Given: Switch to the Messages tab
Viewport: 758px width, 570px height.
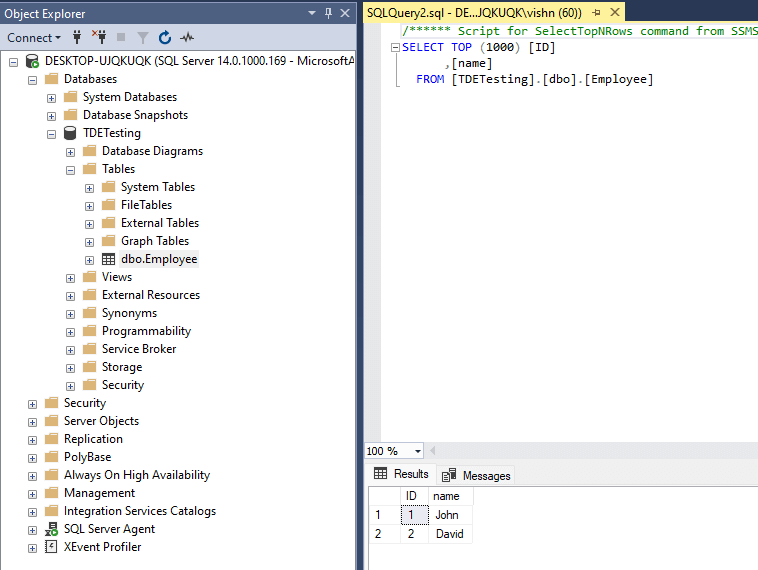Looking at the screenshot, I should (x=476, y=475).
